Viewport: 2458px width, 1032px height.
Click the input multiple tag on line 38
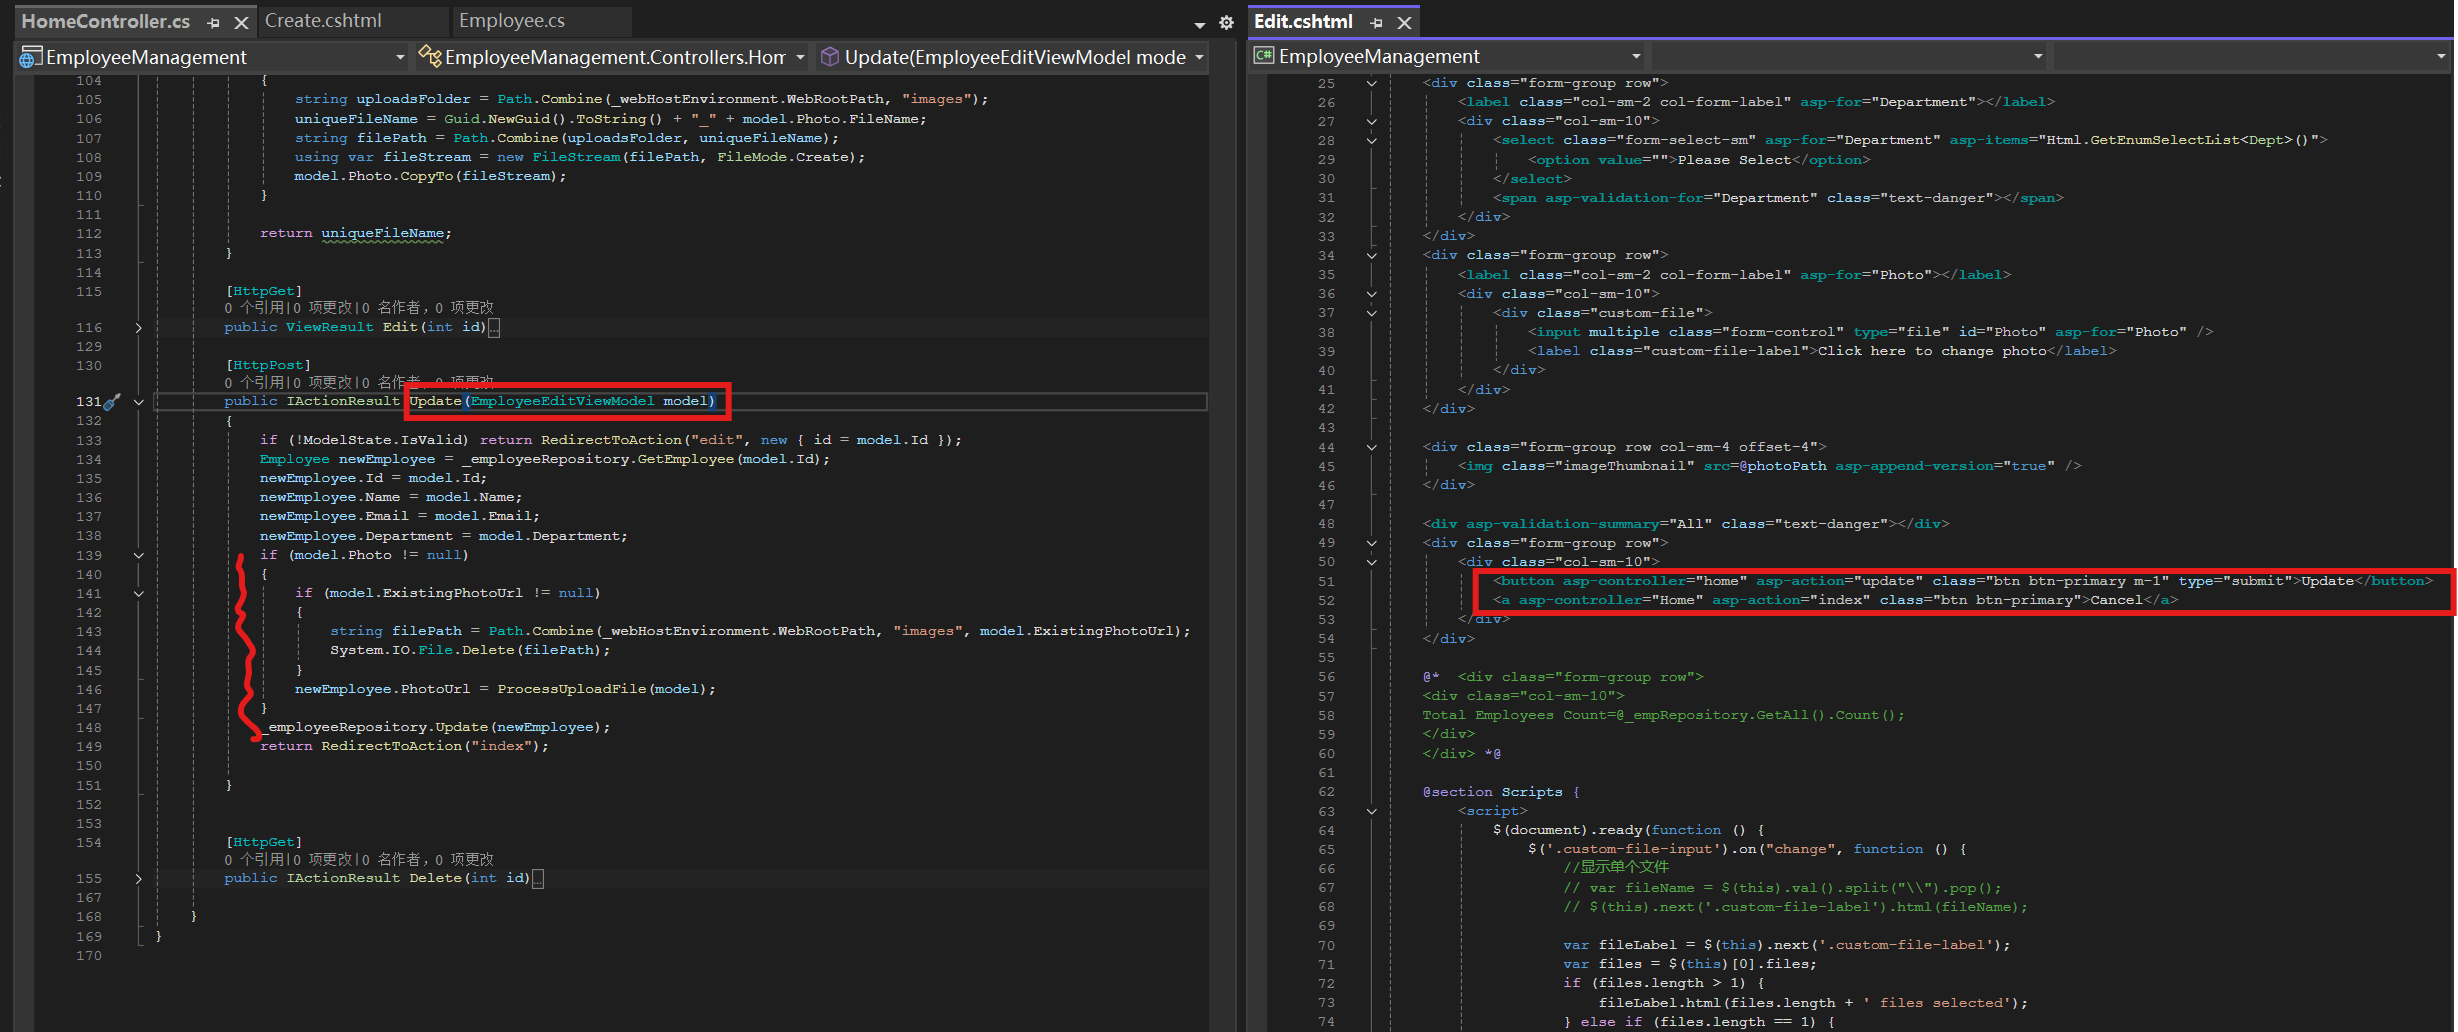1870,332
